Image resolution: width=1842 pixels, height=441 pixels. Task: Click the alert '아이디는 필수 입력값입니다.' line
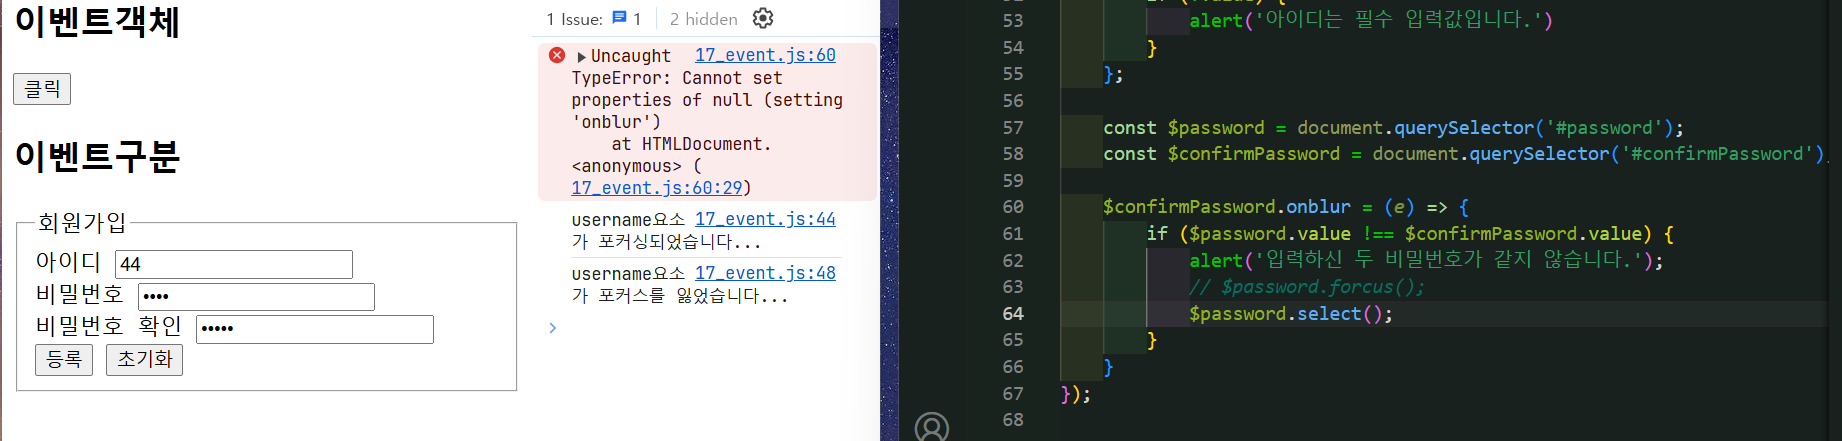1370,20
